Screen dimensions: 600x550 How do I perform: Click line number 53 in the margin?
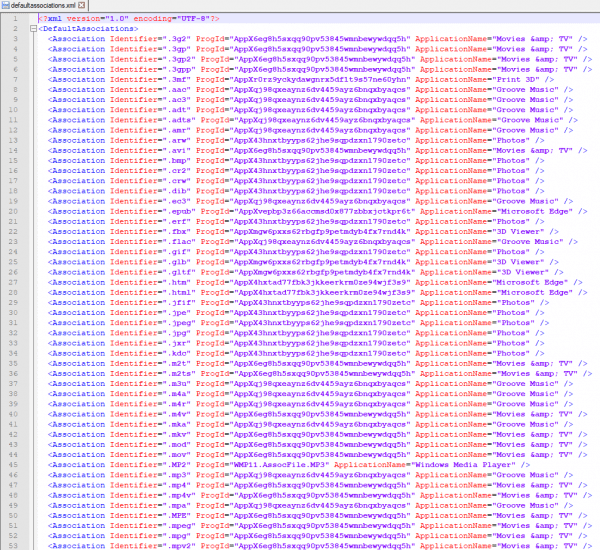point(16,545)
